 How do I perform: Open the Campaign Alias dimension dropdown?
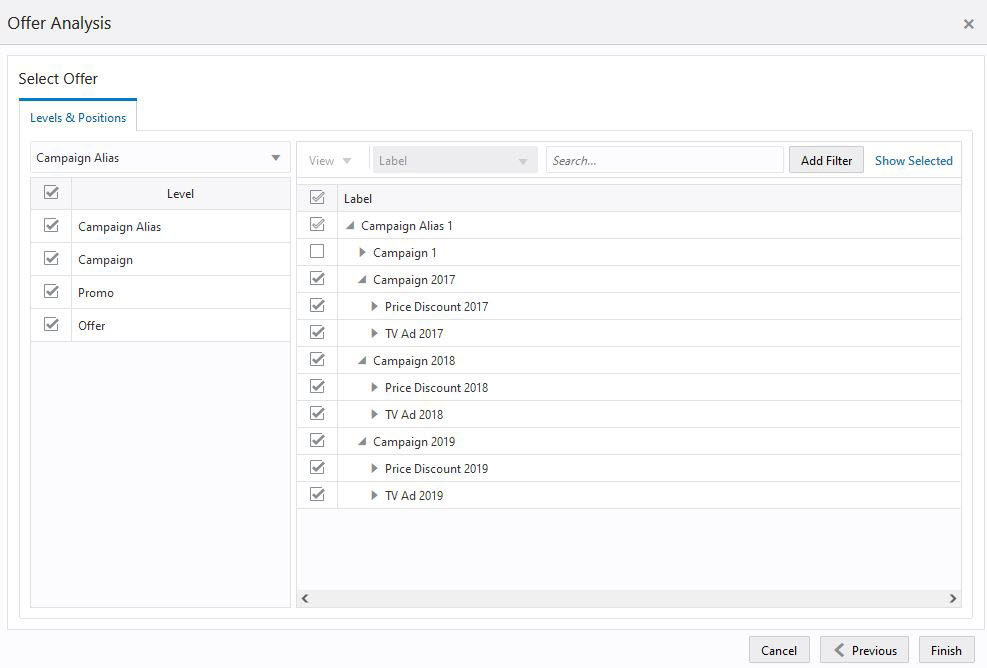275,158
